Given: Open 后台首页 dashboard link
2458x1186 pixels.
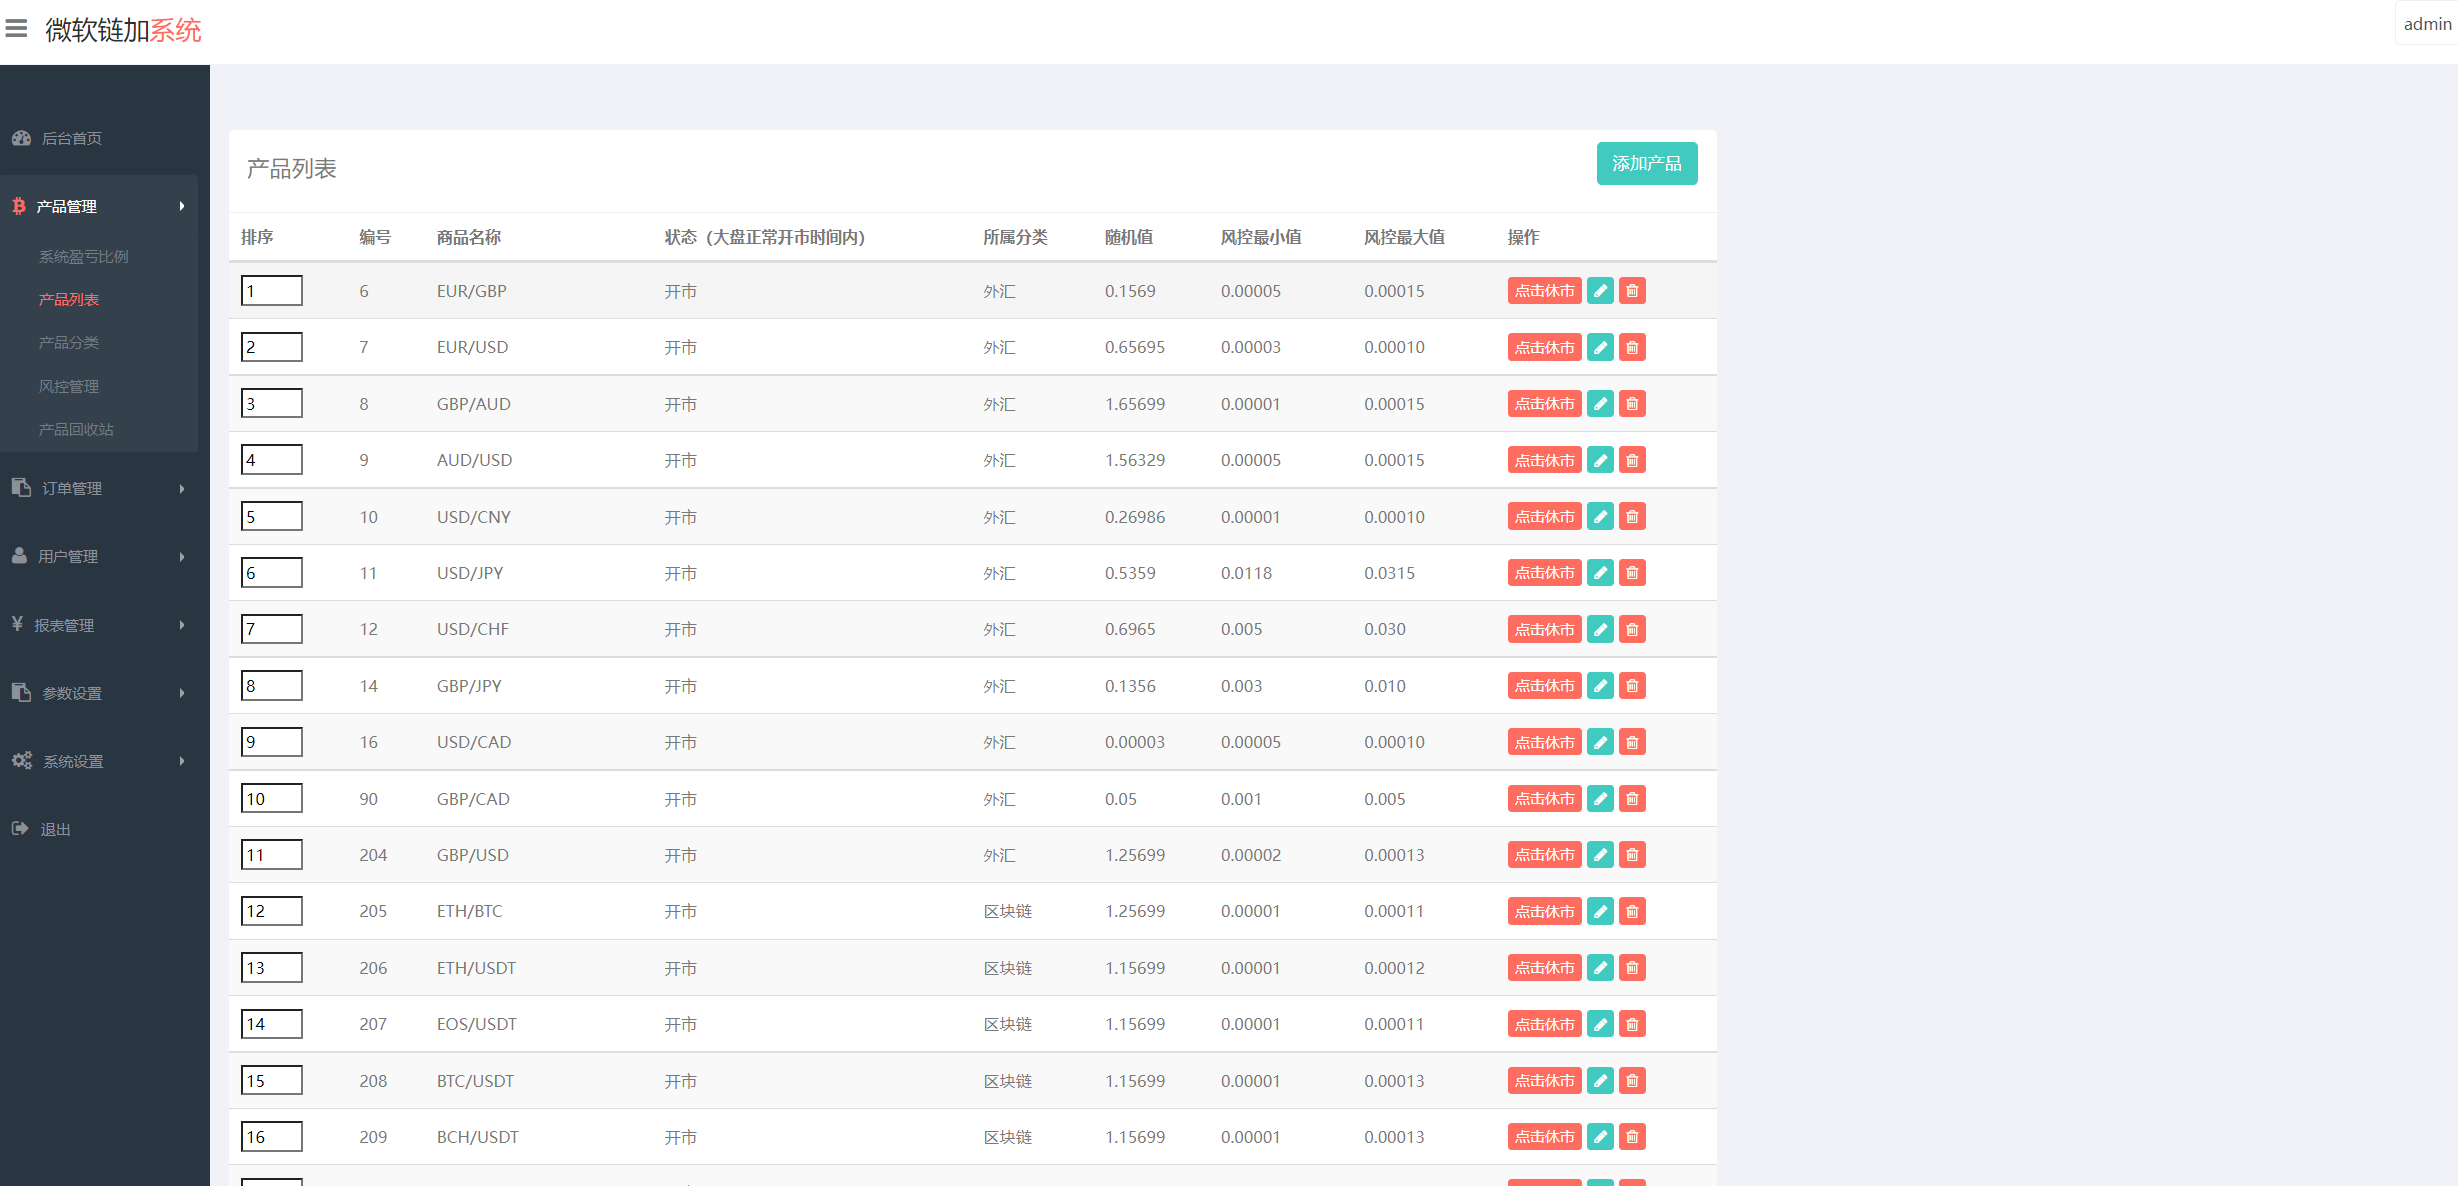Looking at the screenshot, I should click(70, 138).
